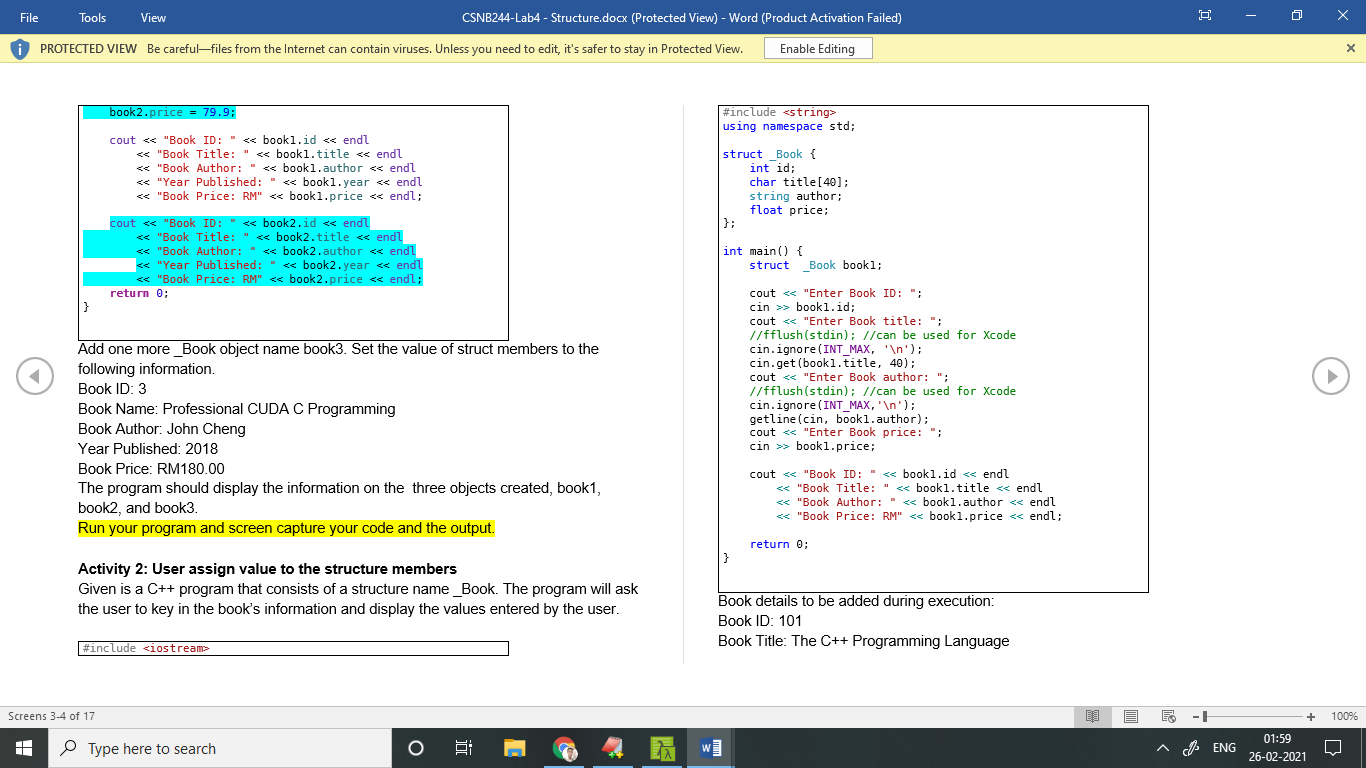Viewport: 1366px width, 768px height.
Task: Switch to Web Layout view
Action: point(1168,716)
